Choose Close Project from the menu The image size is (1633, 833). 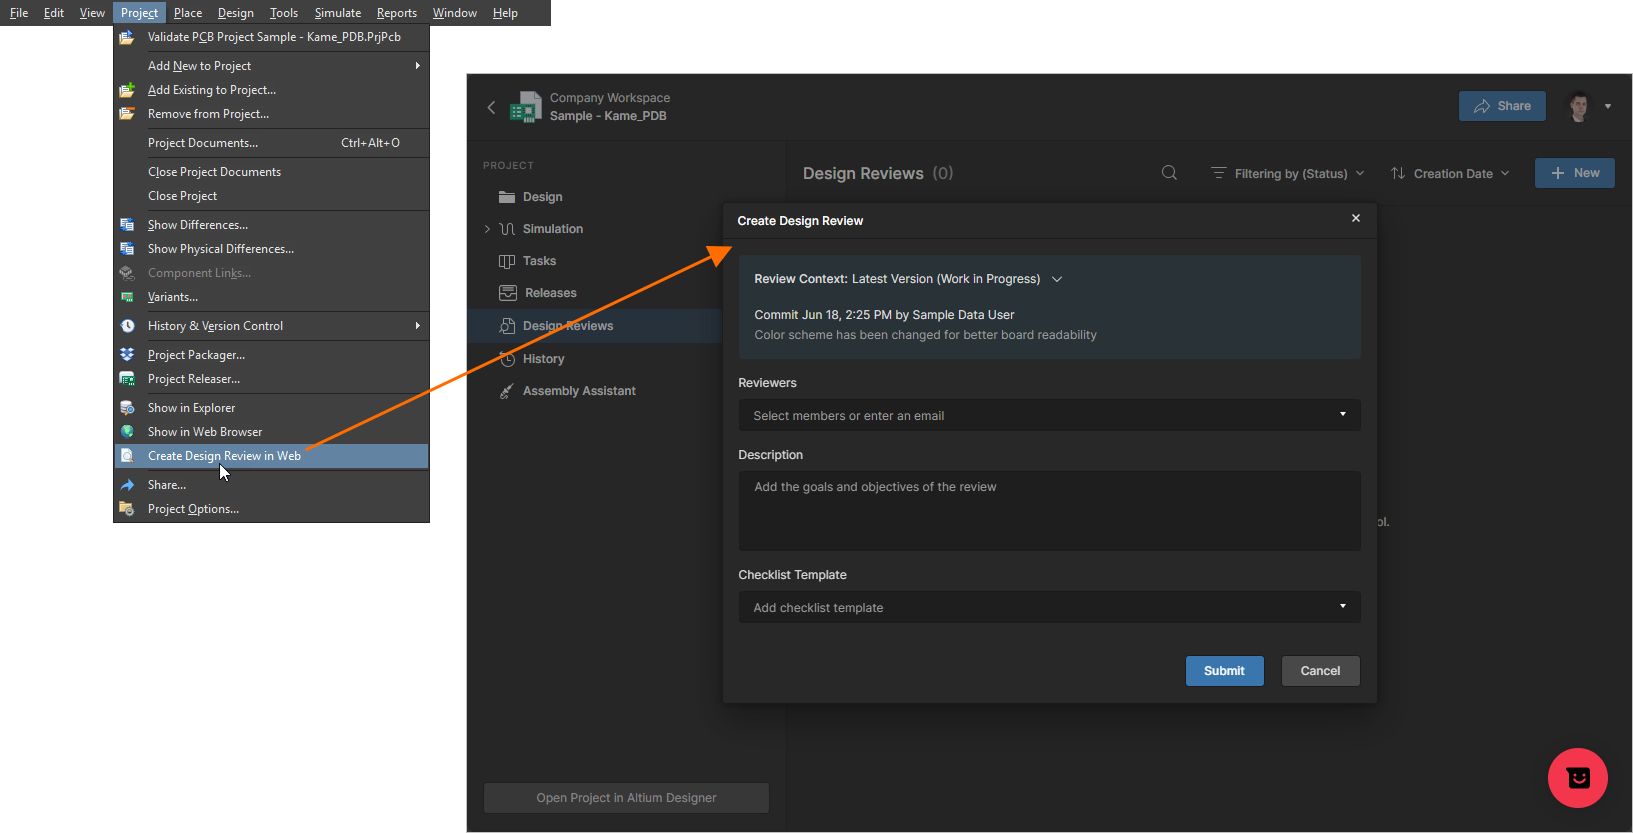point(271,196)
